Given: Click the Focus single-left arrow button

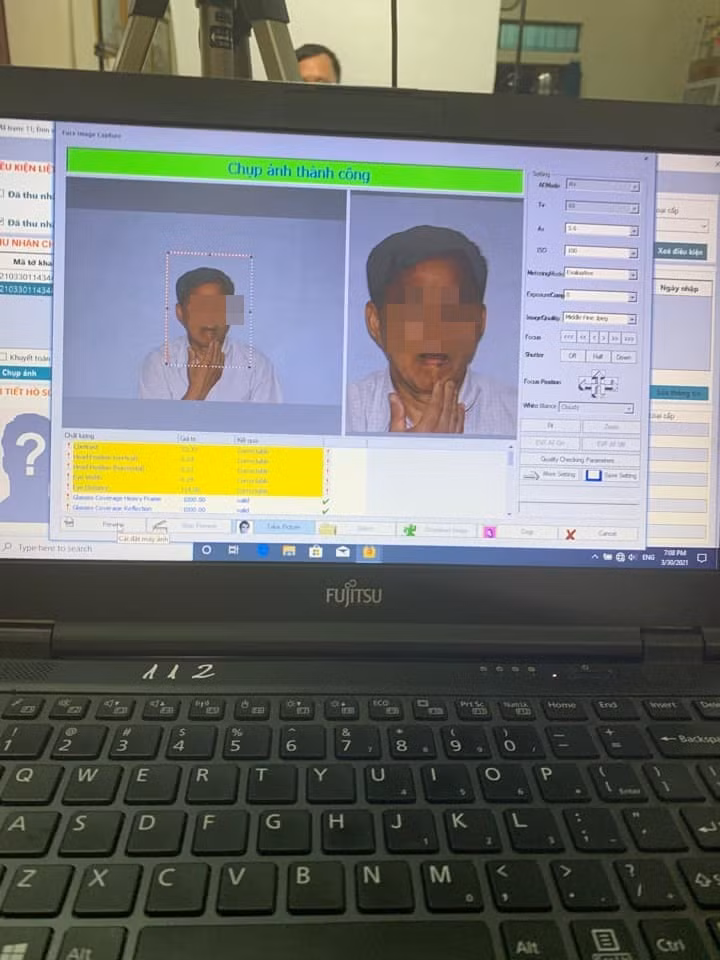Looking at the screenshot, I should (594, 338).
